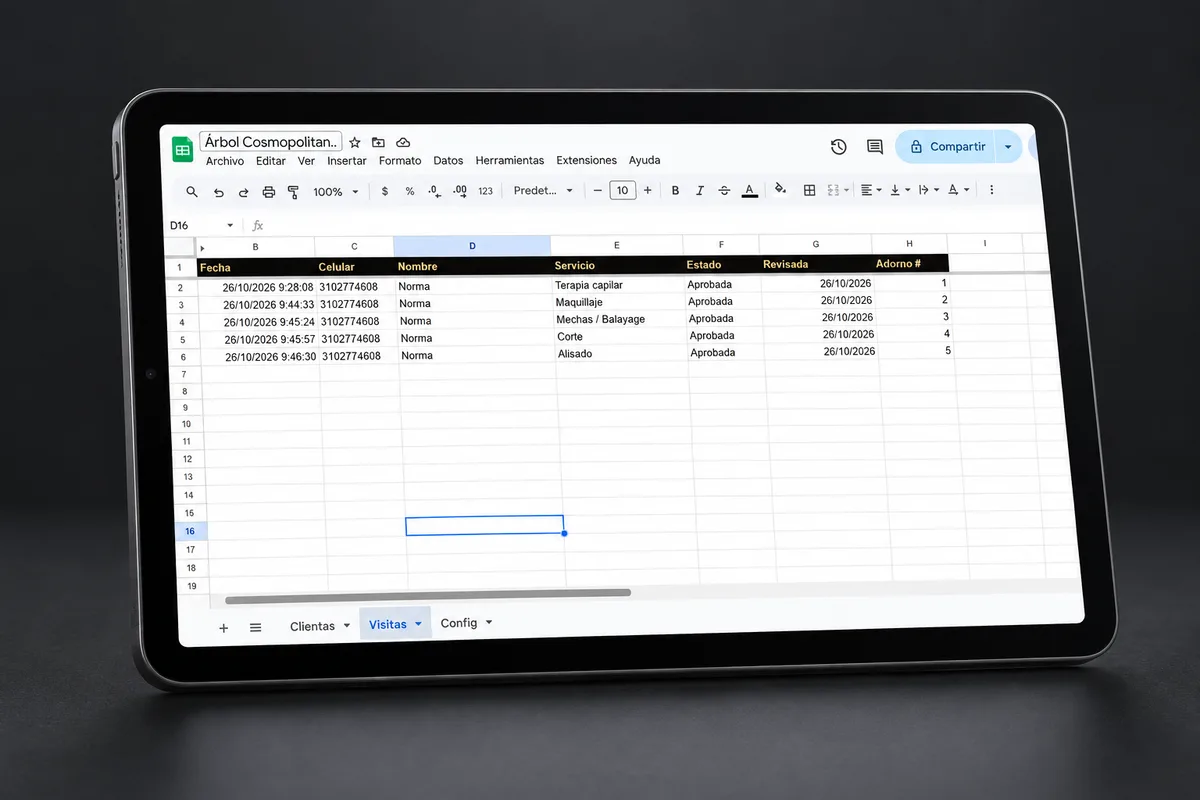Add a new sheet with plus button
Screen dimensions: 1200x800
click(x=223, y=628)
